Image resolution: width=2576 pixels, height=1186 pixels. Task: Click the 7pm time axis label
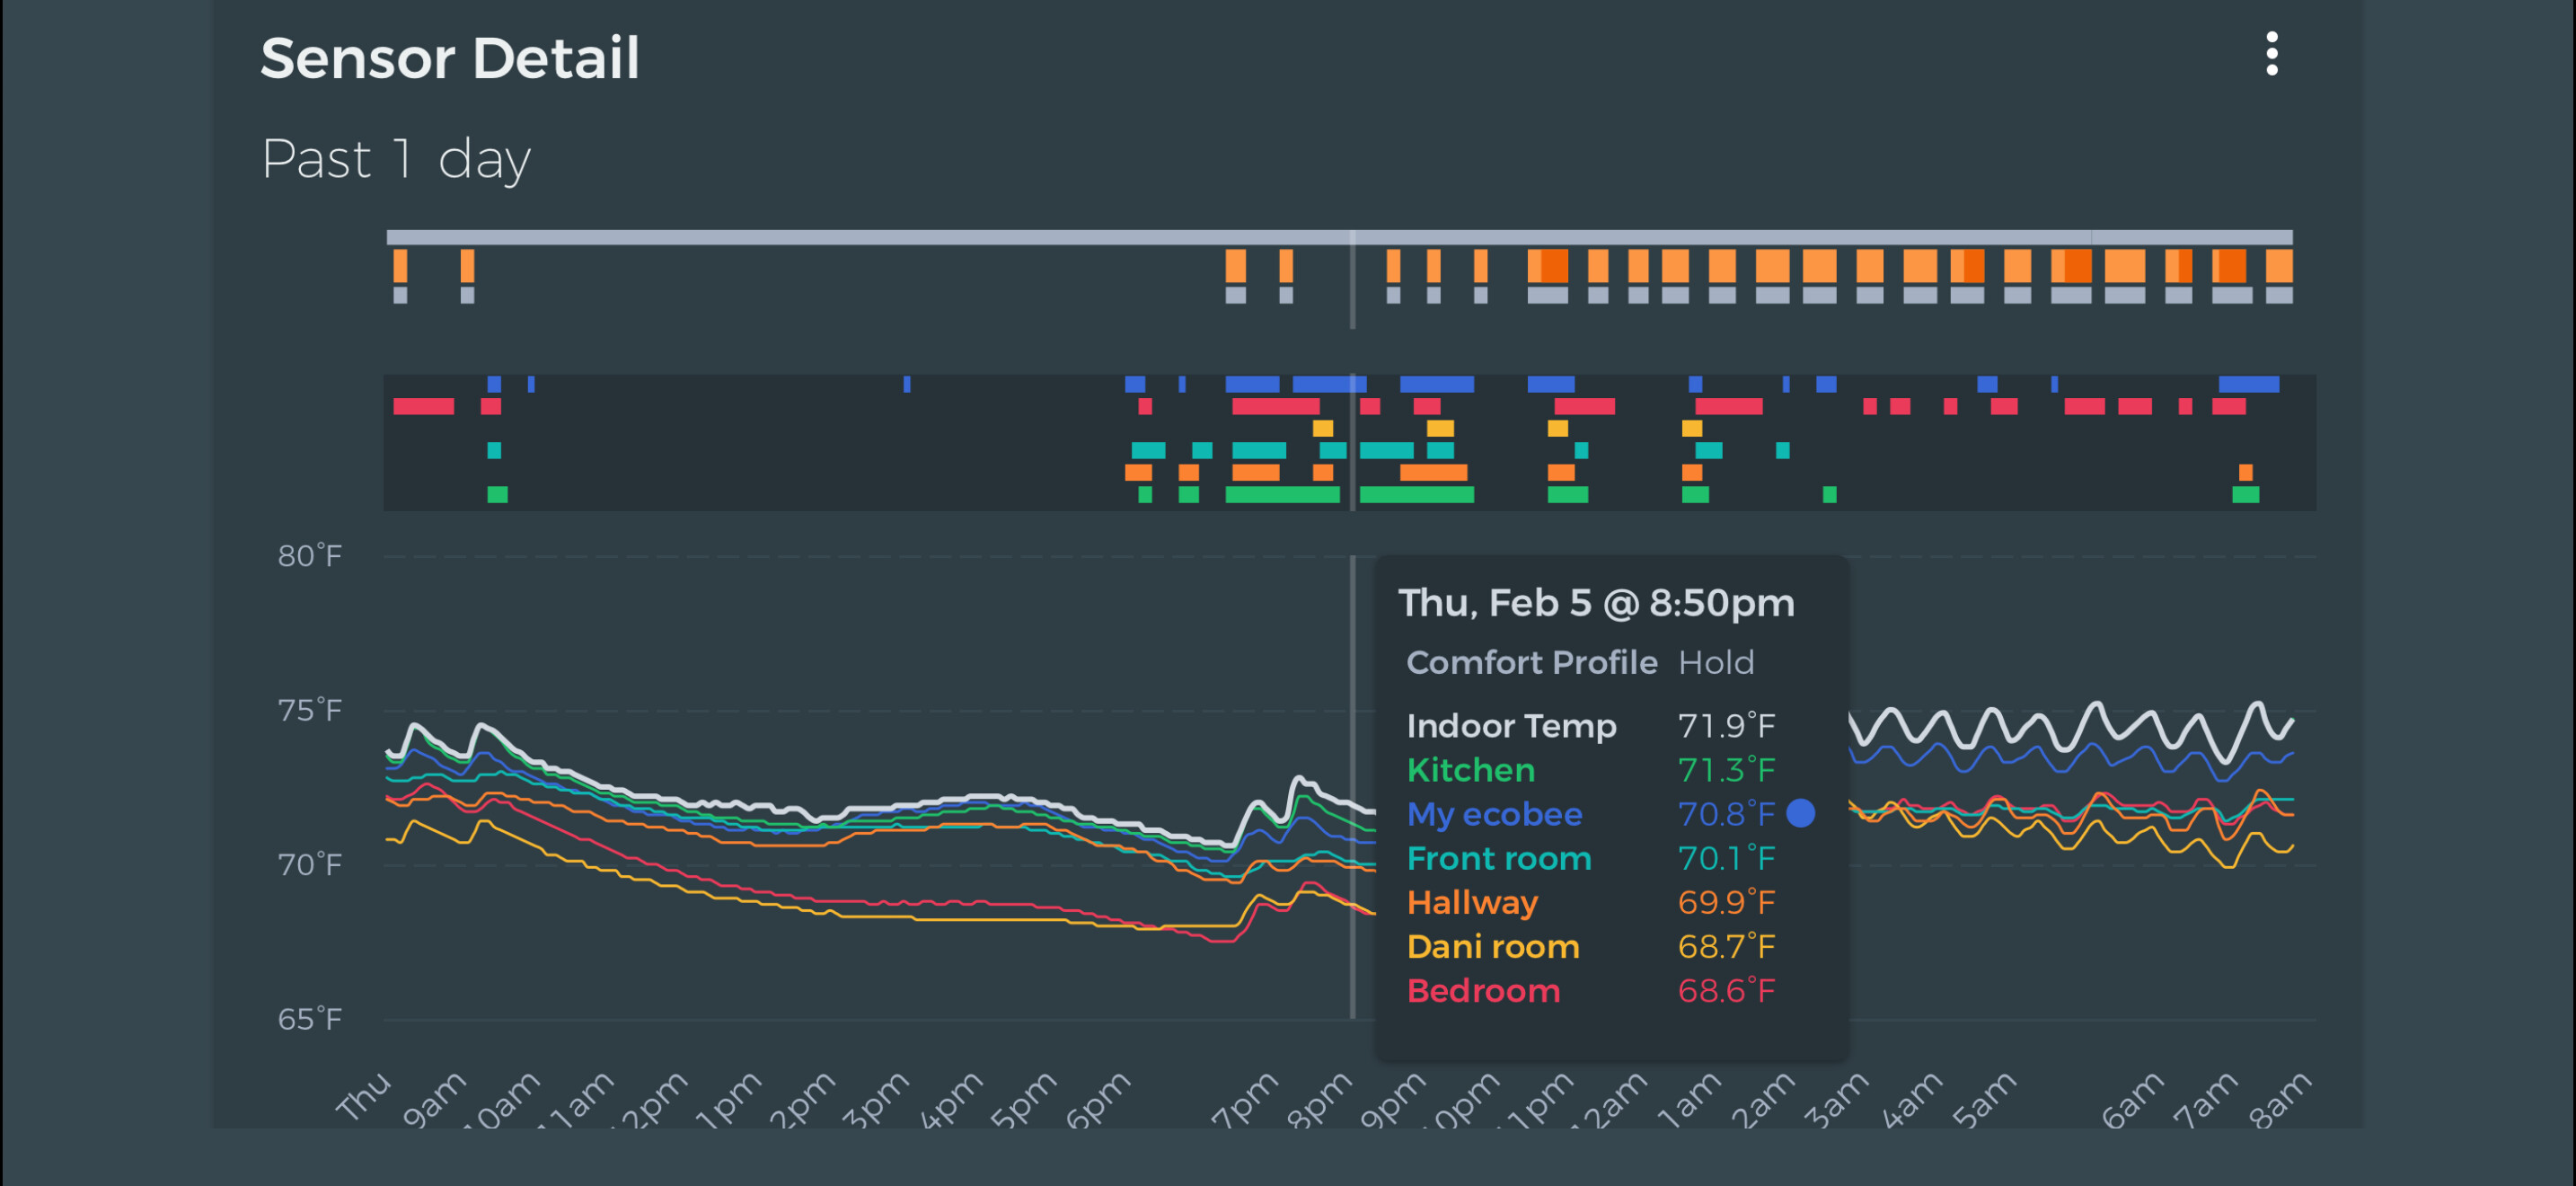[x=1244, y=1099]
